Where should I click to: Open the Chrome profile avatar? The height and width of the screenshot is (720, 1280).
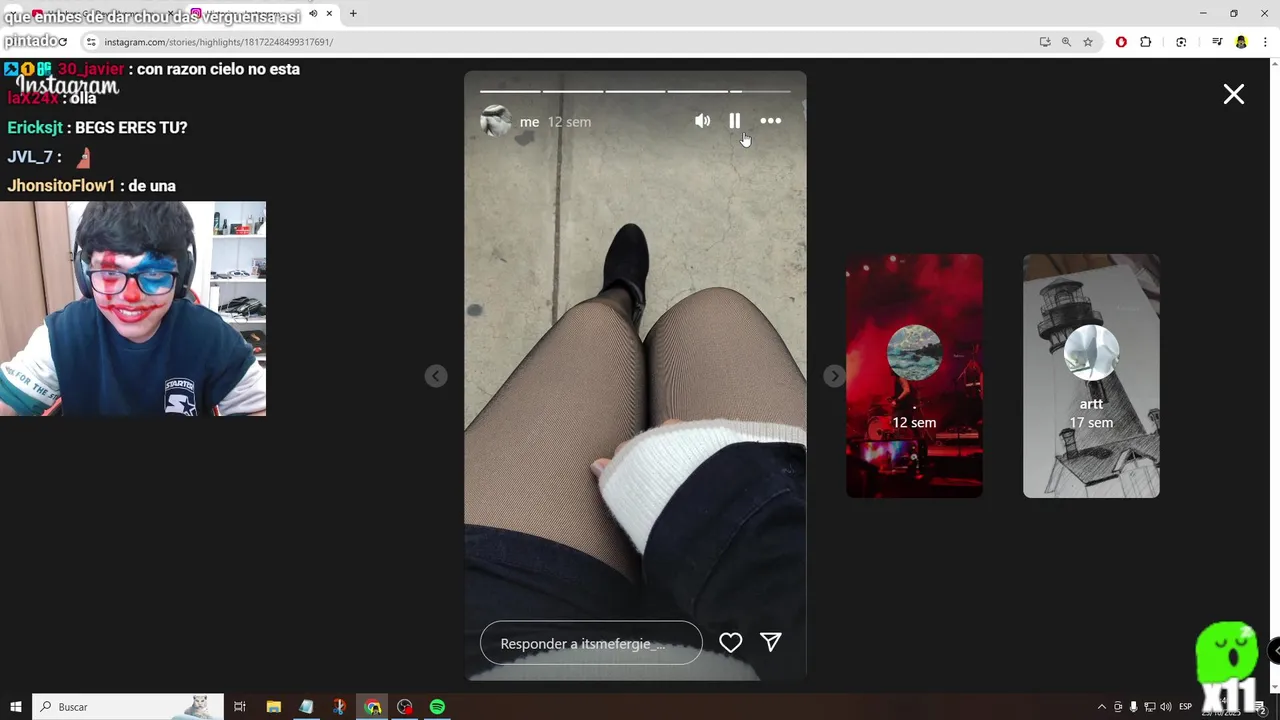click(x=1241, y=42)
